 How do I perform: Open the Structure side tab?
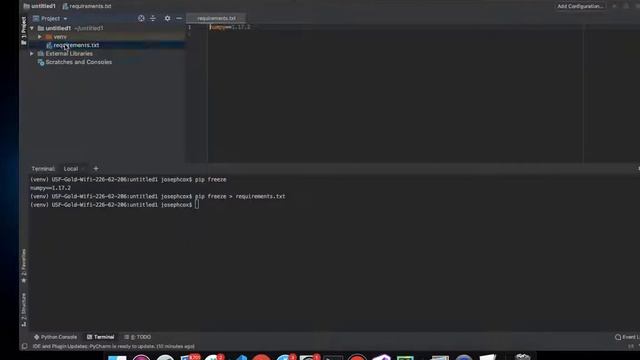click(x=24, y=309)
